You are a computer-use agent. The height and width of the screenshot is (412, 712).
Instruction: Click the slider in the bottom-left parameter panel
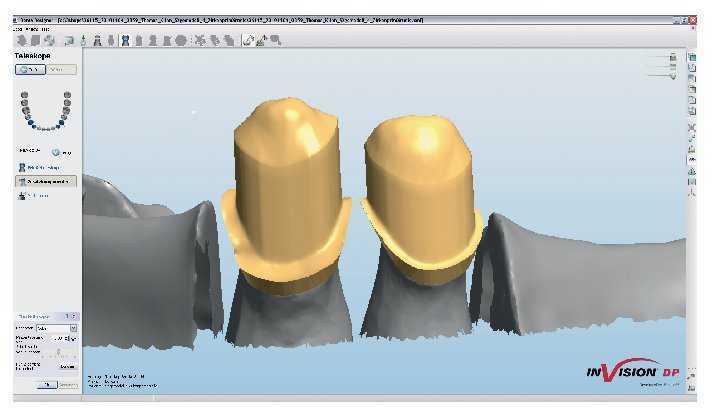pos(58,351)
